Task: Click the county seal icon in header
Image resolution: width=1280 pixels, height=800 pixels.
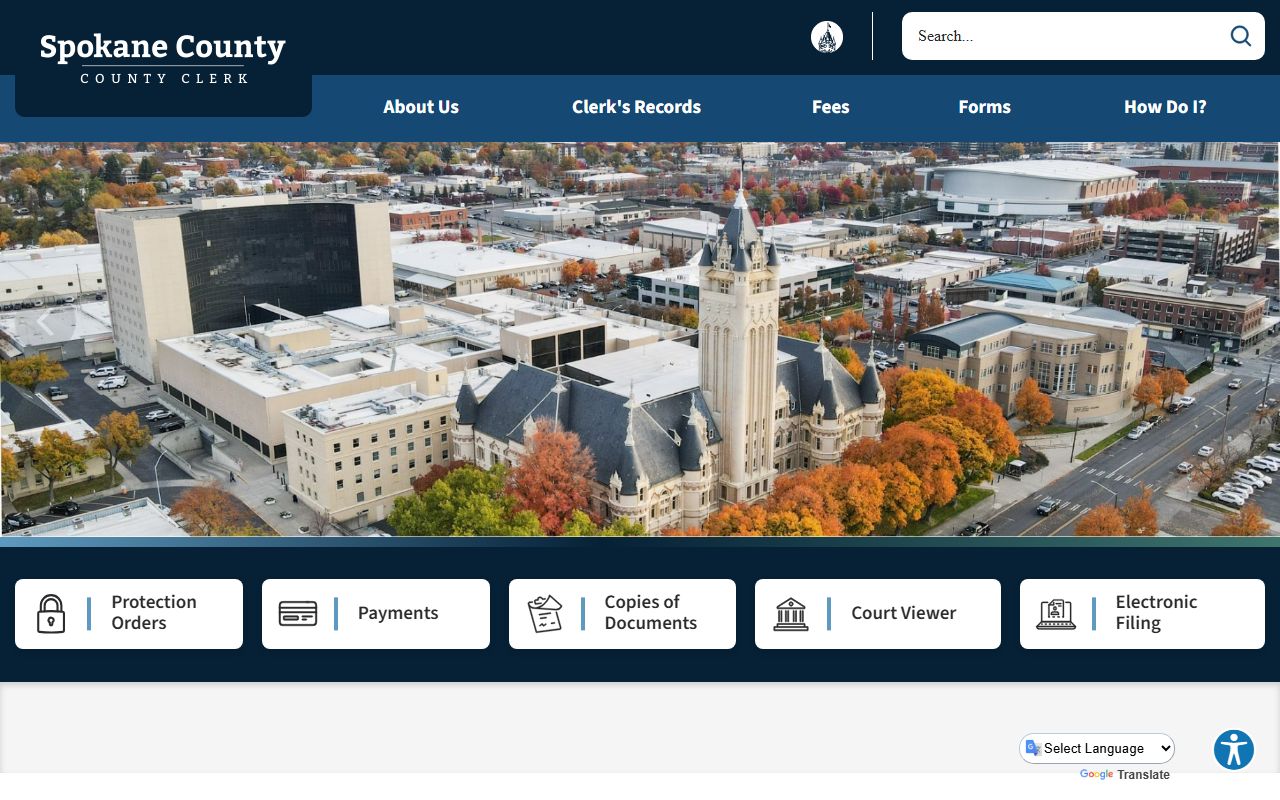Action: coord(826,37)
